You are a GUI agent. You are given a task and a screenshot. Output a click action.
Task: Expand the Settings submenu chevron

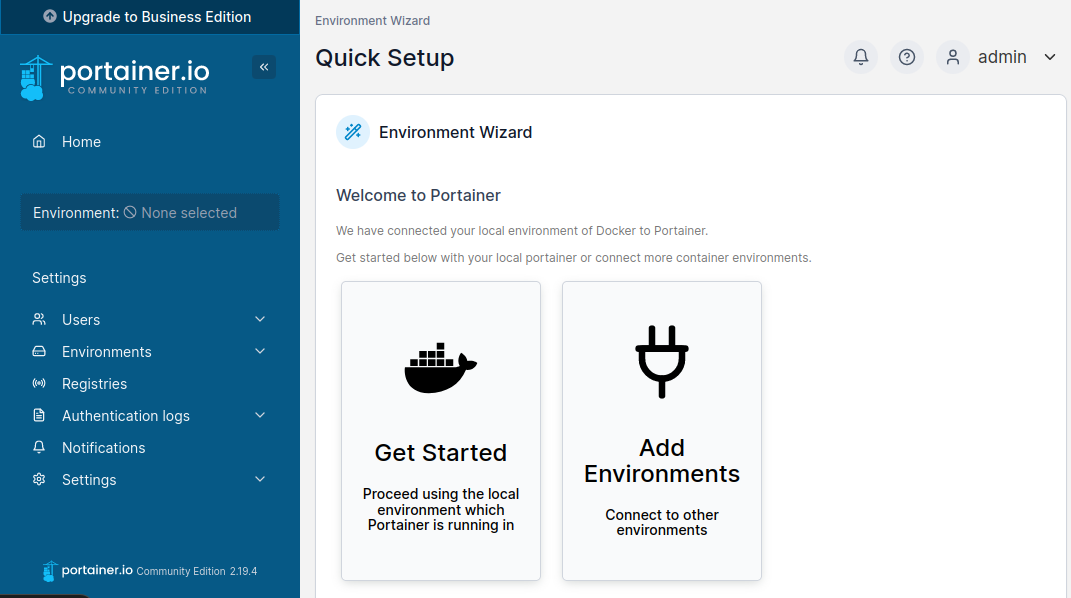[x=260, y=479]
